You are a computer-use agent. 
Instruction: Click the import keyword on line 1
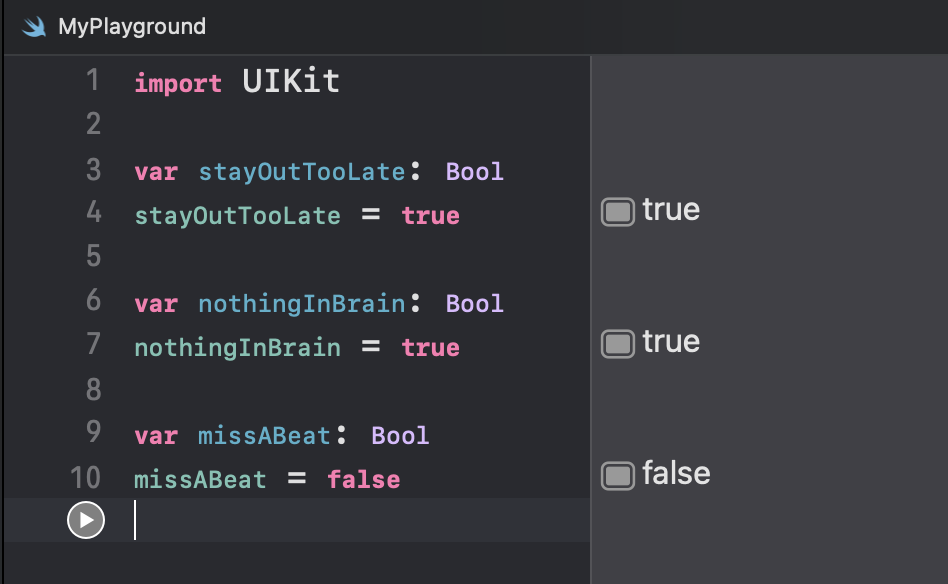(178, 83)
